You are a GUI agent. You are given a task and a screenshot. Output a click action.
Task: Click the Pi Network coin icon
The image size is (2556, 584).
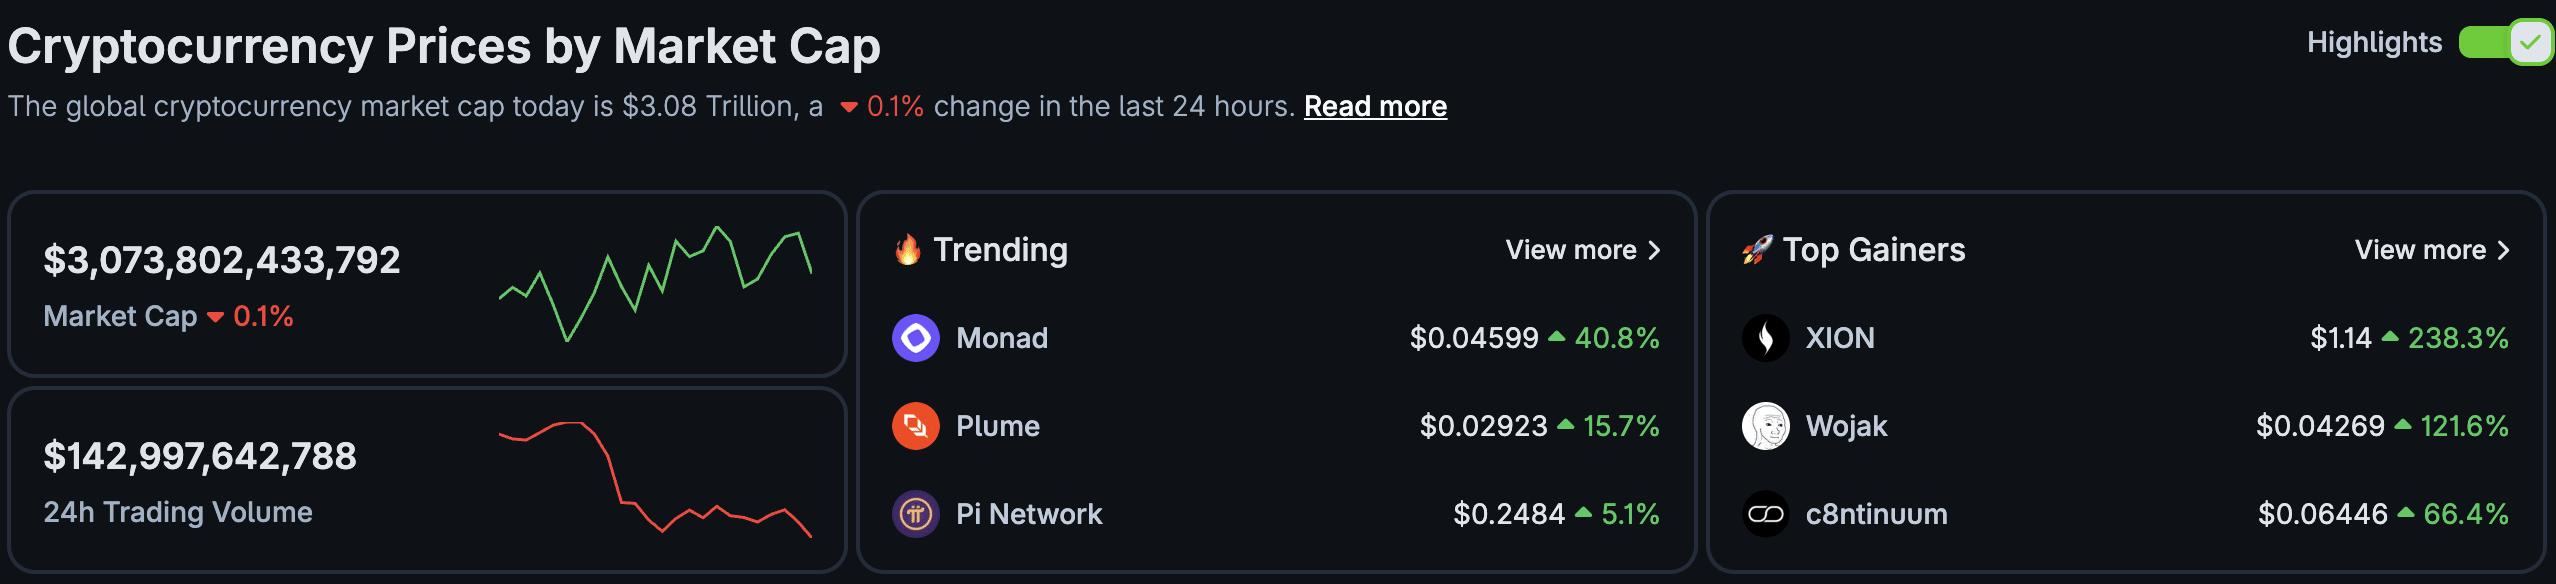coord(915,514)
